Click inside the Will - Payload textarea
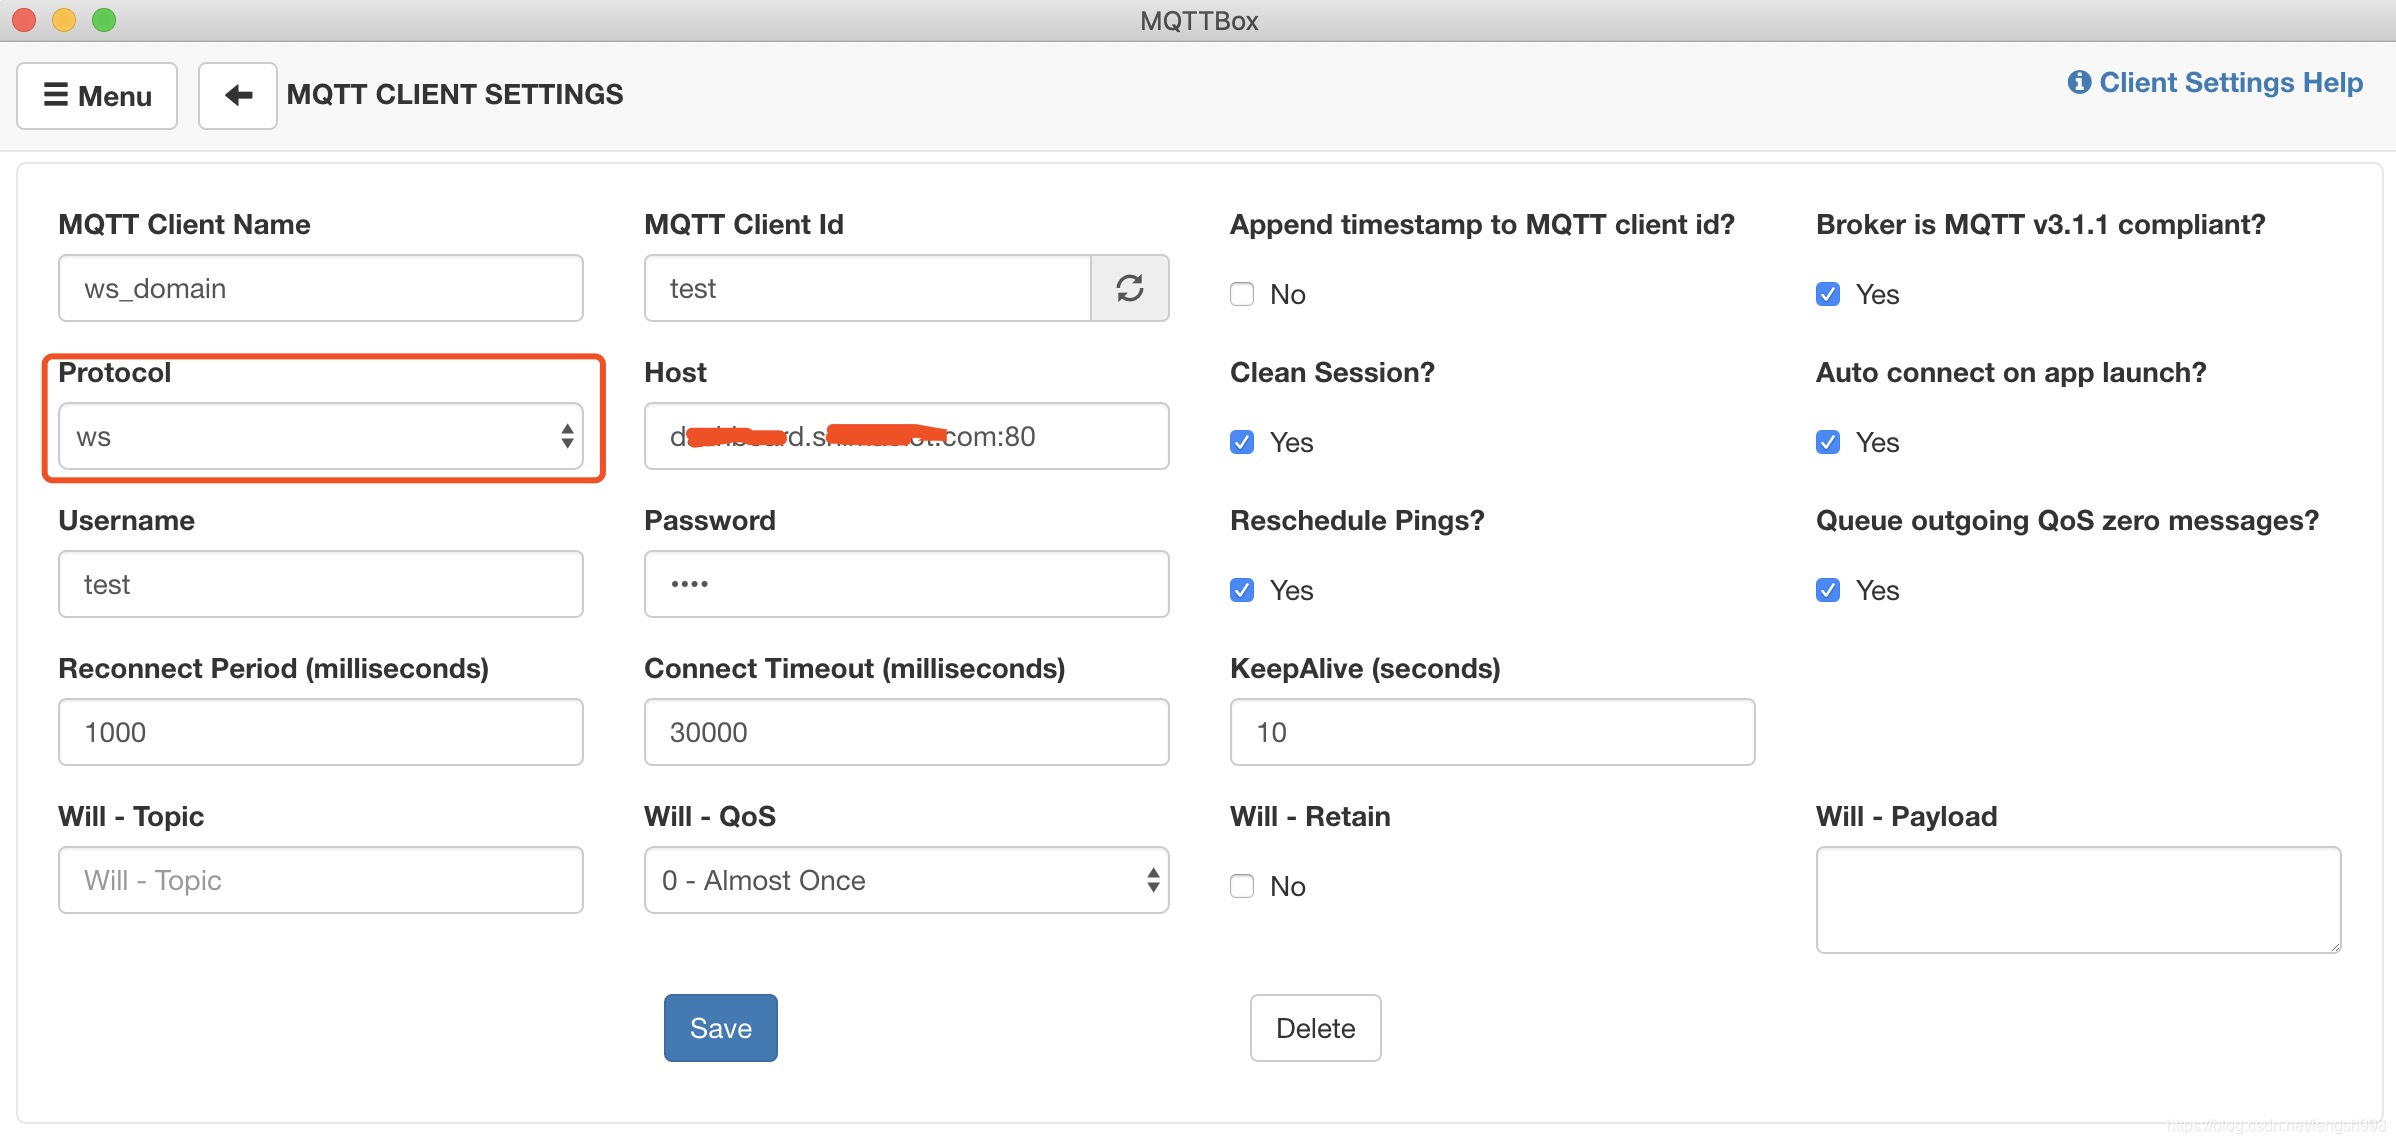The width and height of the screenshot is (2396, 1144). (2079, 900)
